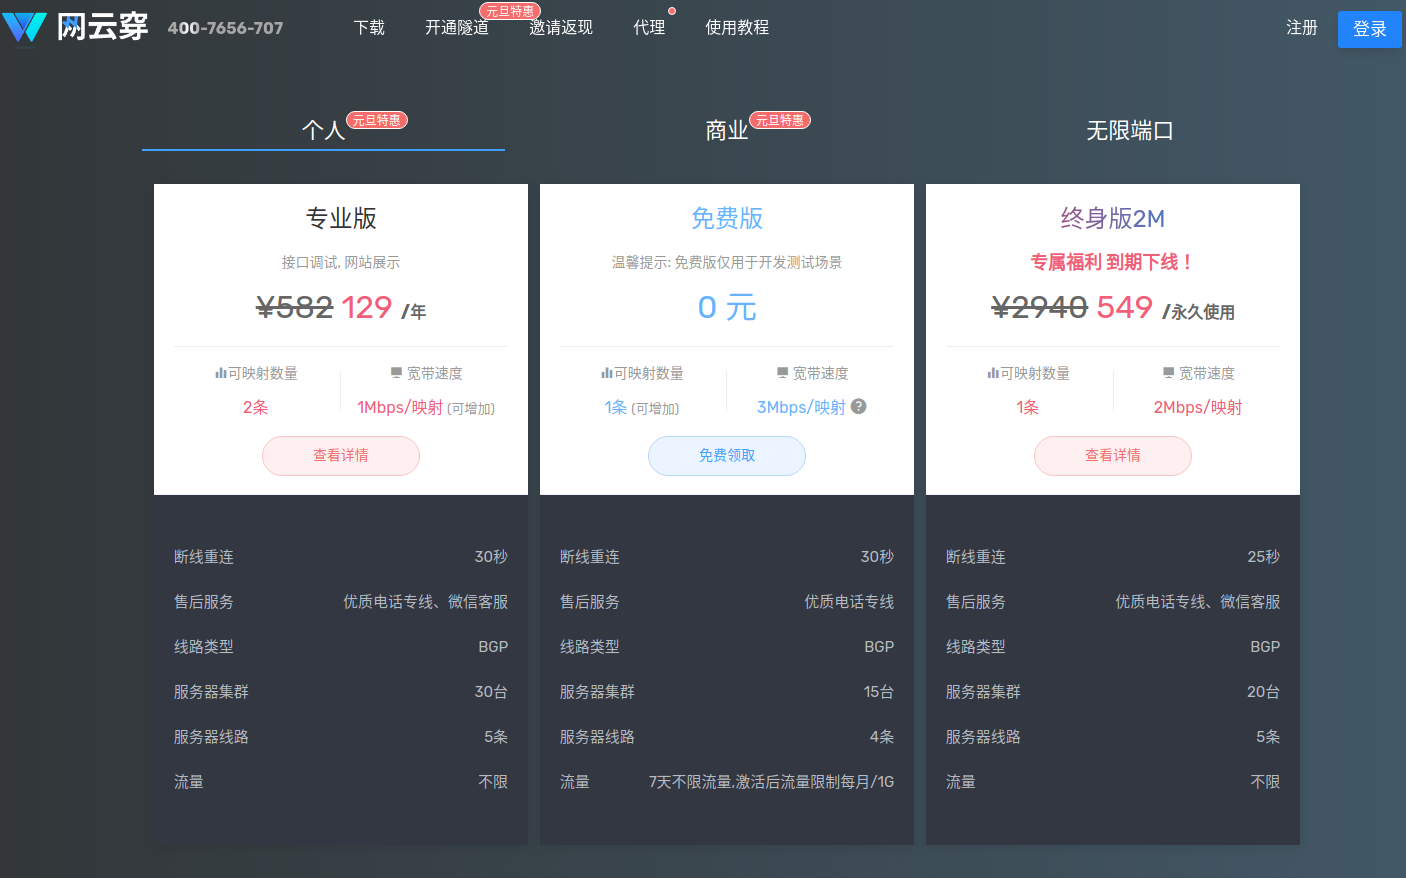
Task: Open the 下载 menu item
Action: (x=368, y=28)
